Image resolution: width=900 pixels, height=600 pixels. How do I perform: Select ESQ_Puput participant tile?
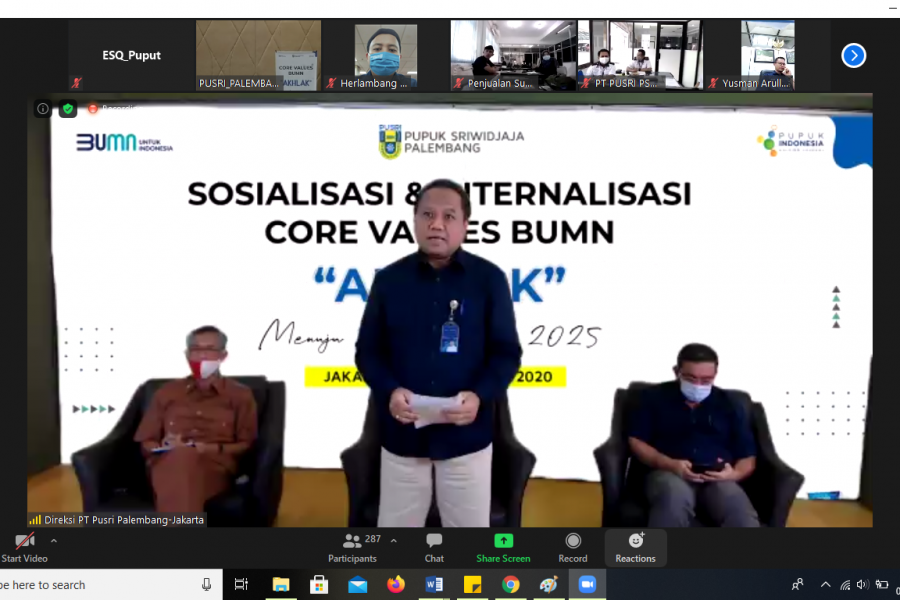point(131,55)
